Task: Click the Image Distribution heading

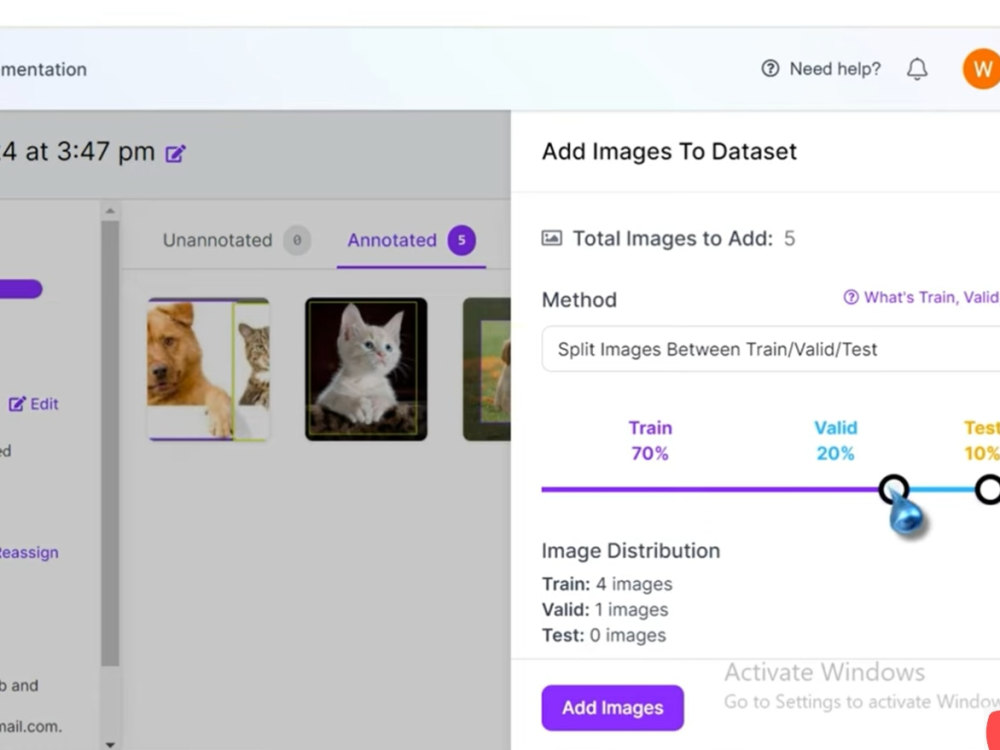Action: point(631,550)
